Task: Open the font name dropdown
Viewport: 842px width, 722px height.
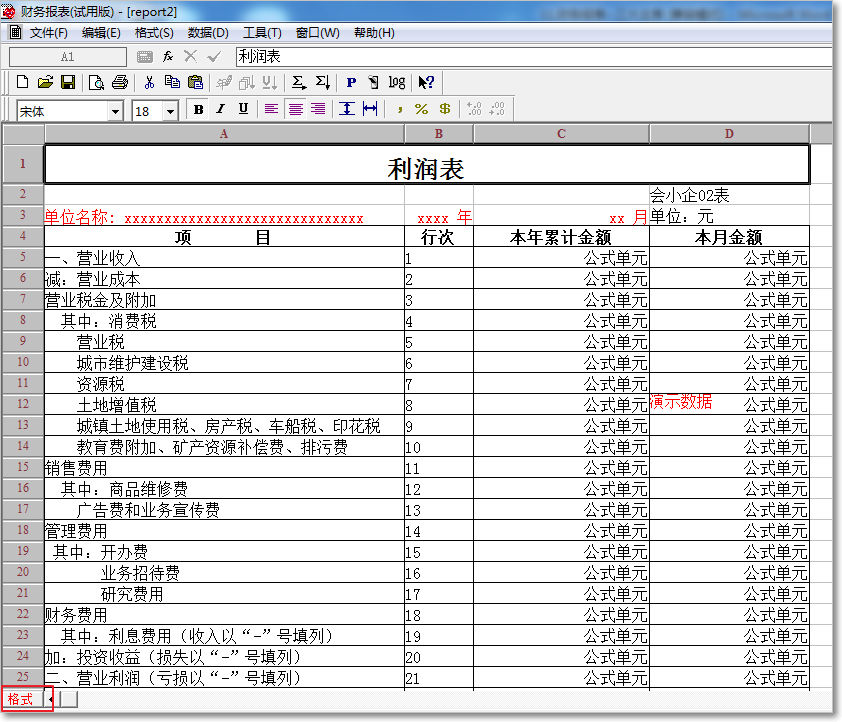Action: point(113,110)
